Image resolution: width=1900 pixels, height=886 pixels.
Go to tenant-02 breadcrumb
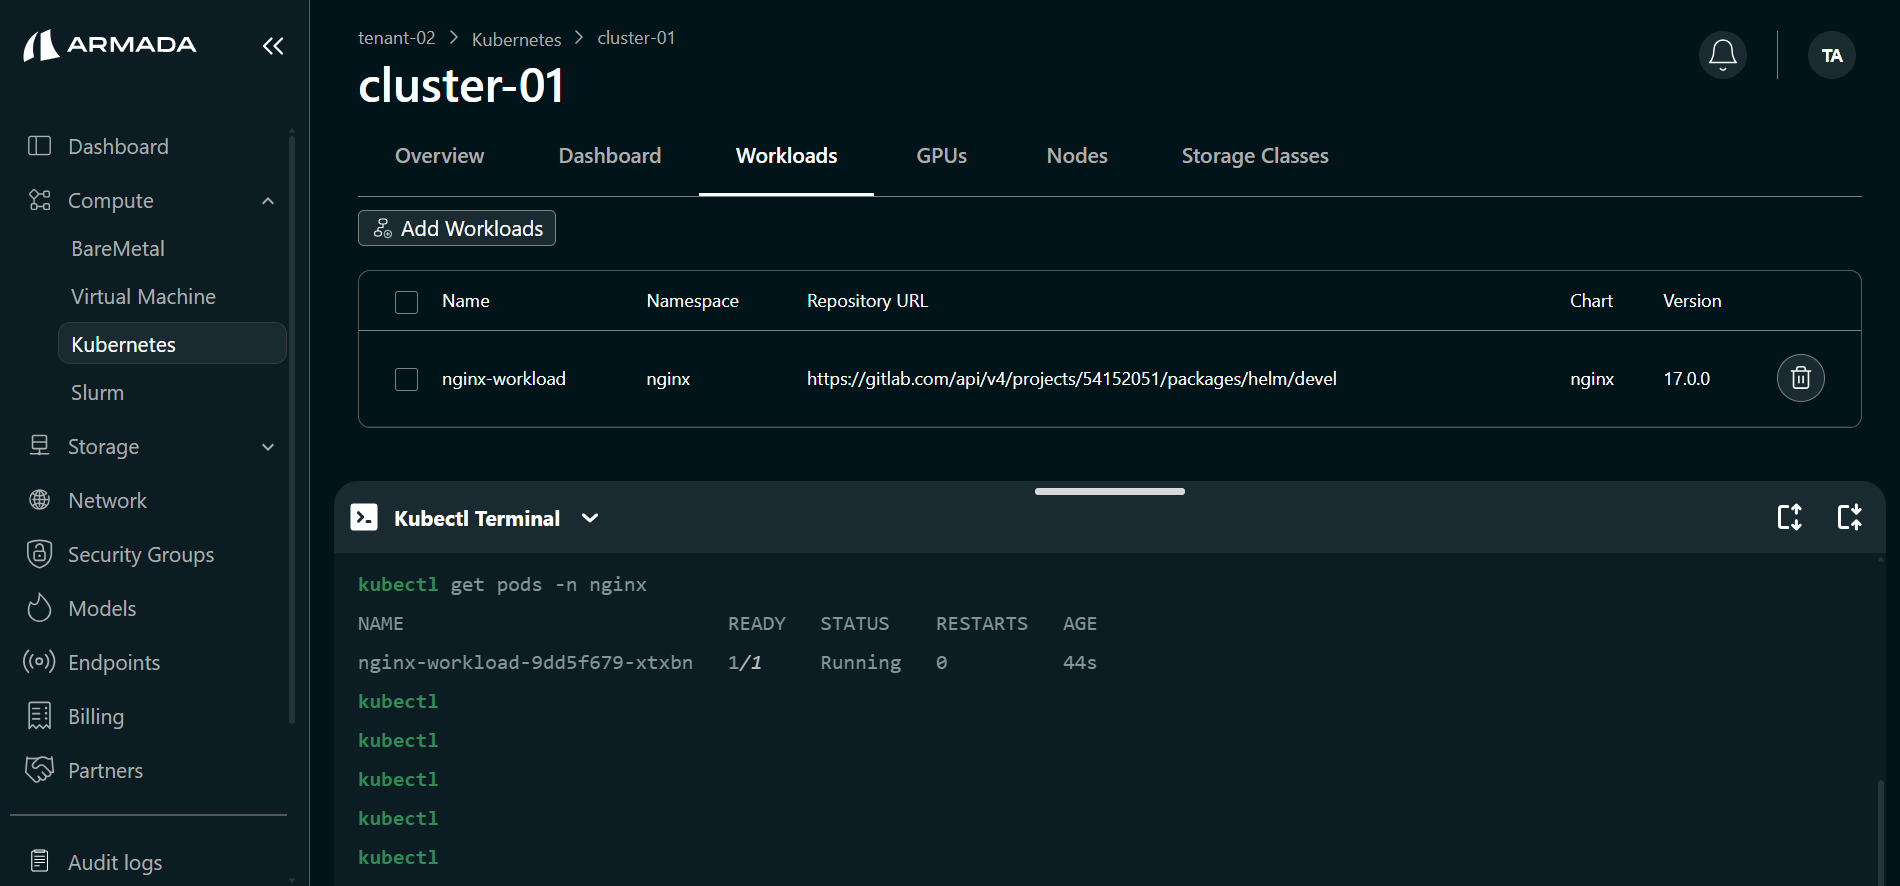[x=397, y=38]
